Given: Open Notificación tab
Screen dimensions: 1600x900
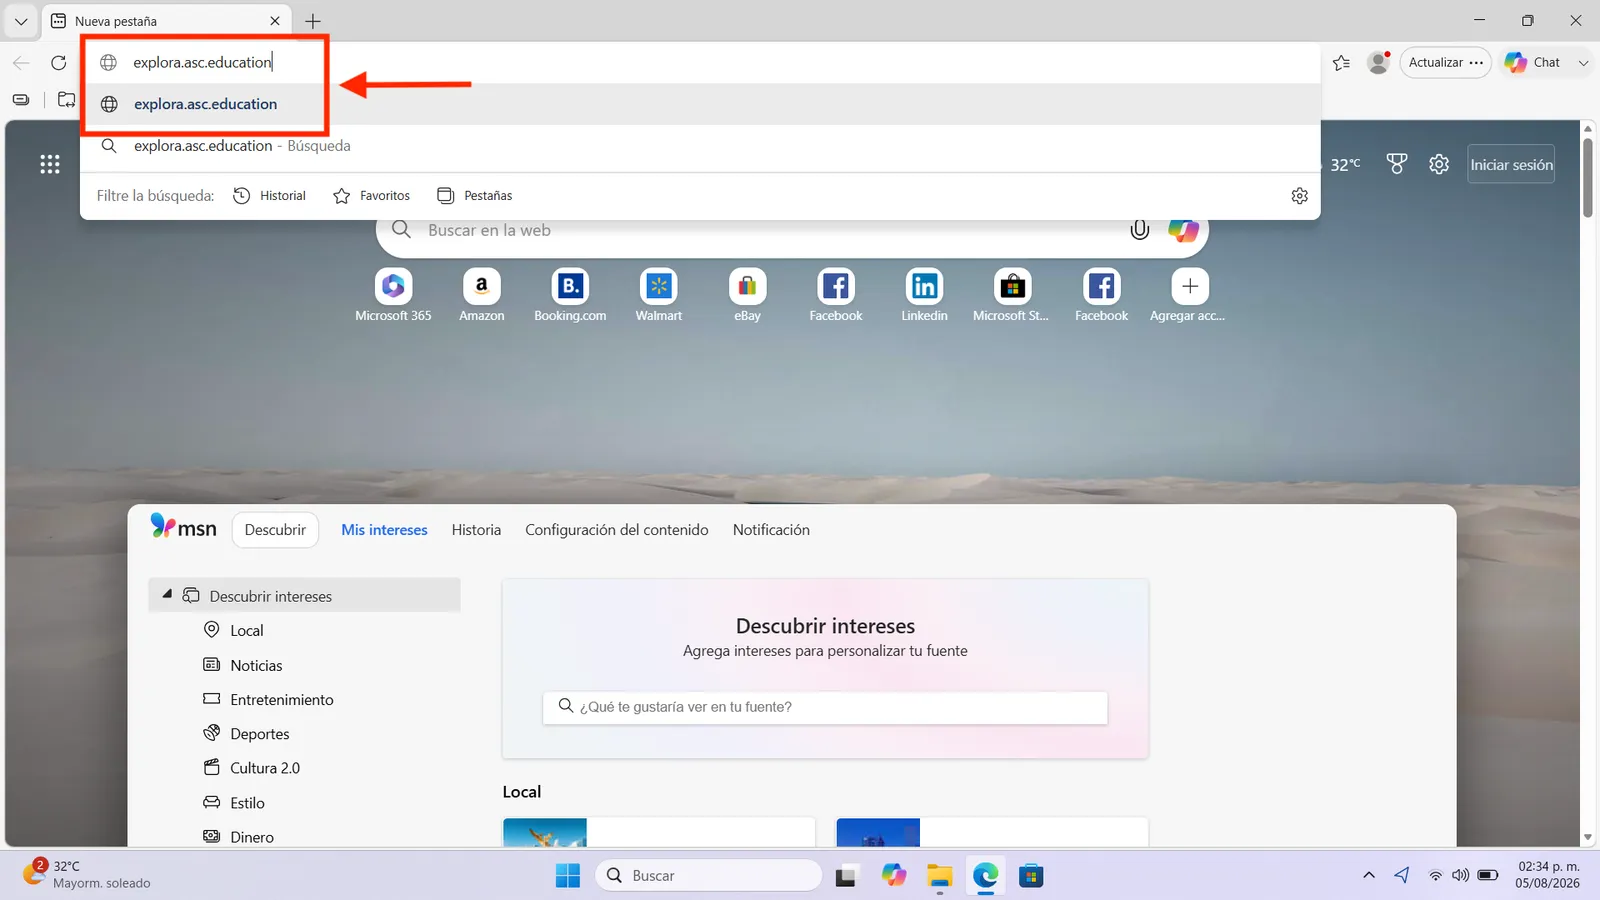Looking at the screenshot, I should point(771,530).
